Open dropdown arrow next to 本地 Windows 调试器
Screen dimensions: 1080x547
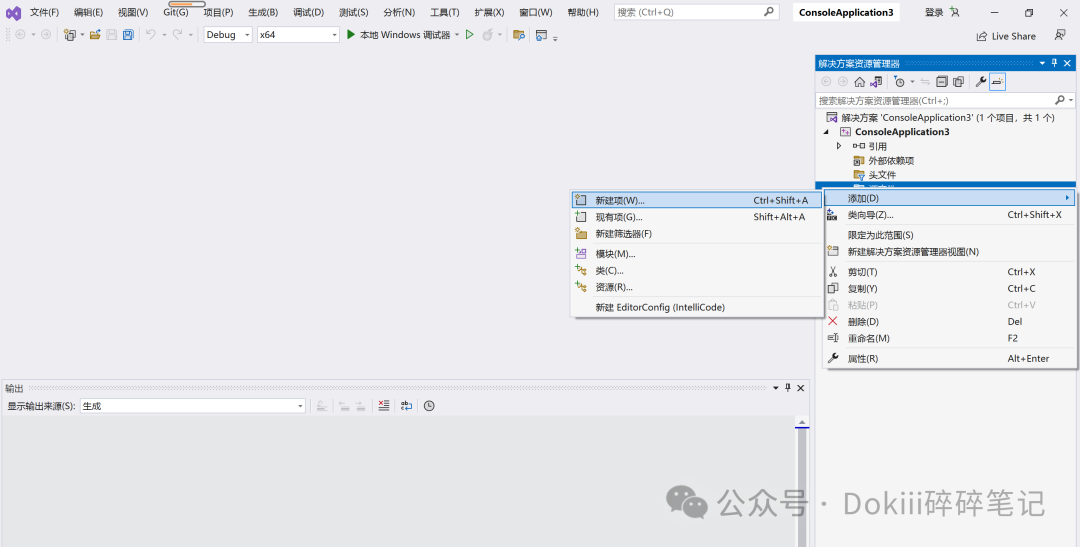pos(457,34)
